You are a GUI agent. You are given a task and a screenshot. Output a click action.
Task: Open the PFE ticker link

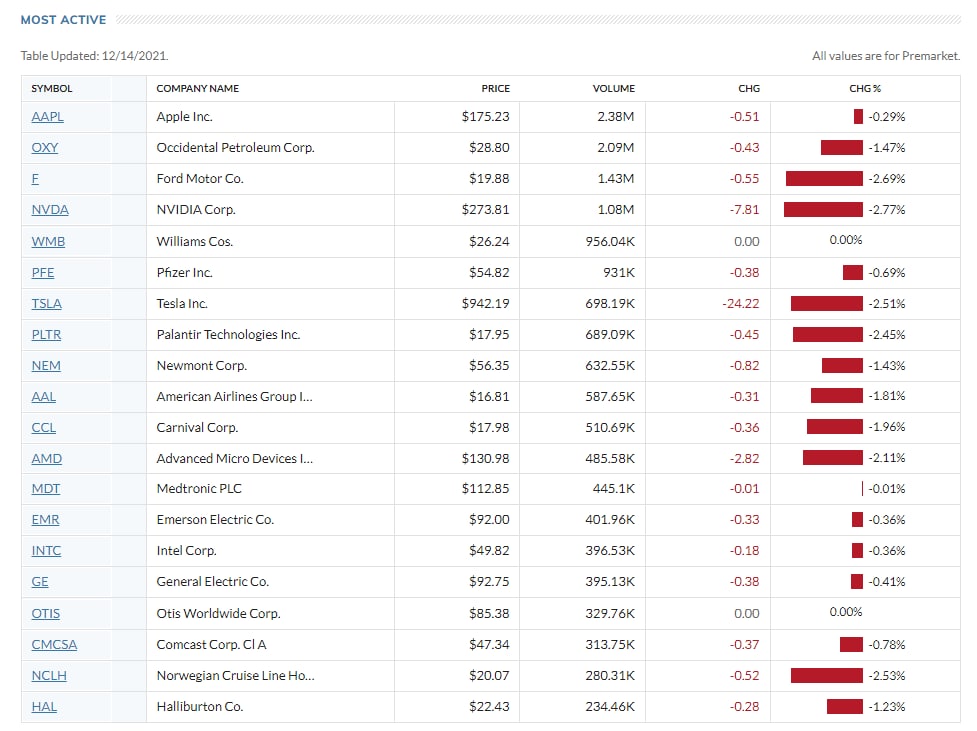[x=43, y=272]
